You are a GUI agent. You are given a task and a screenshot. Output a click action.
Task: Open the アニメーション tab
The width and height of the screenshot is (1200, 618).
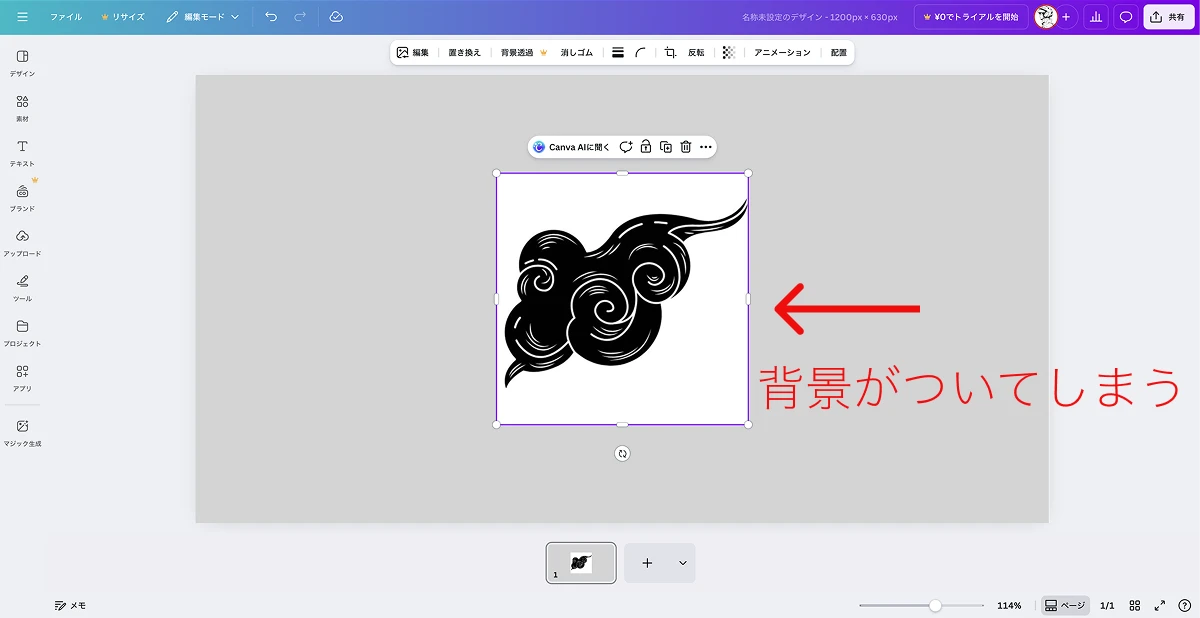(782, 53)
